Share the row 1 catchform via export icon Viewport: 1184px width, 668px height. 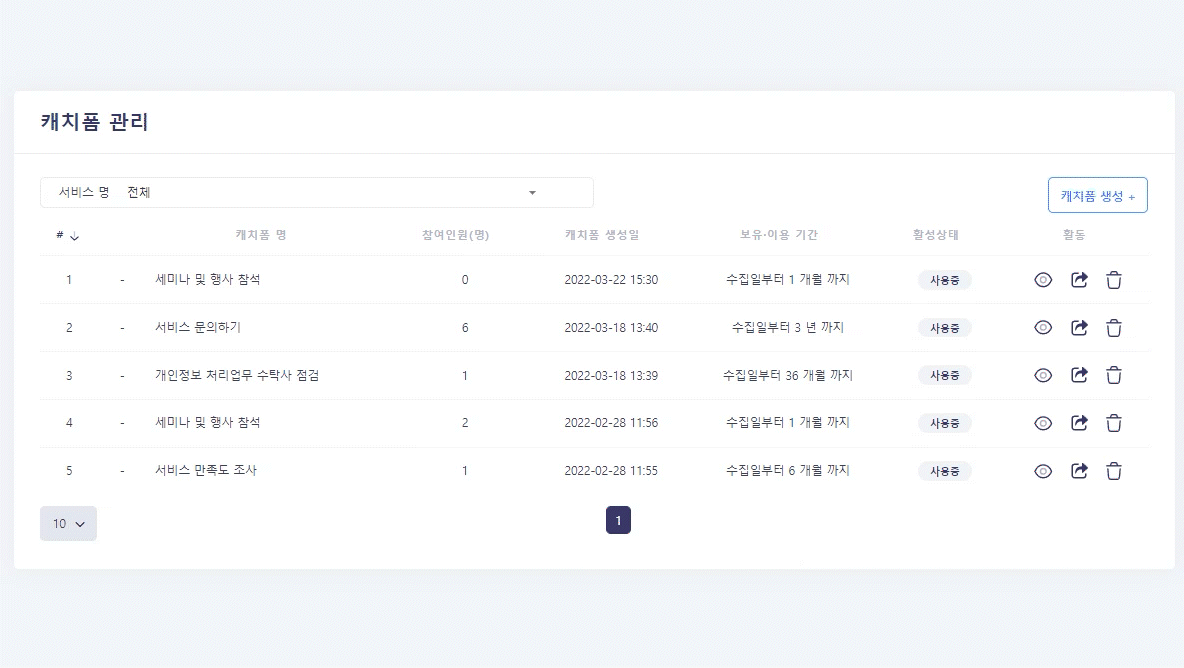(x=1079, y=280)
